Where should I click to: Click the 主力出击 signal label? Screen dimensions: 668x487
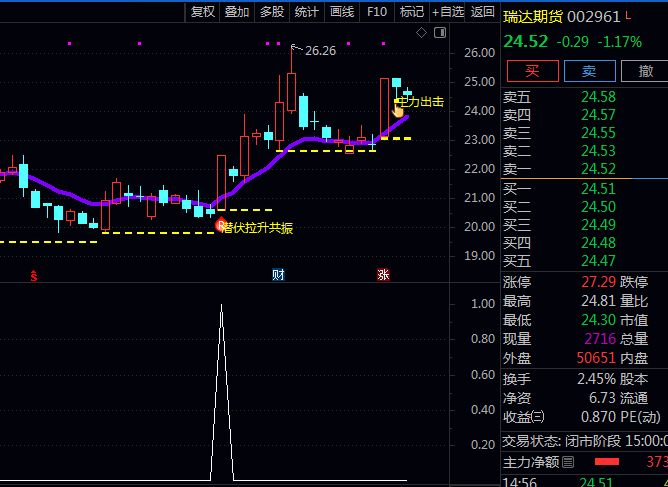pyautogui.click(x=420, y=102)
